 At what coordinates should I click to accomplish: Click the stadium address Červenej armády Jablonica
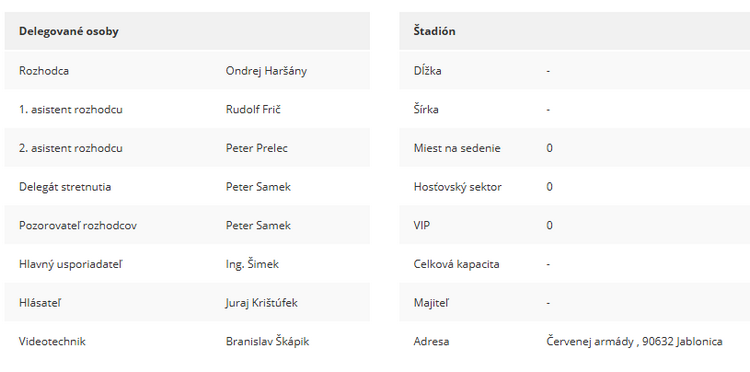(x=634, y=342)
